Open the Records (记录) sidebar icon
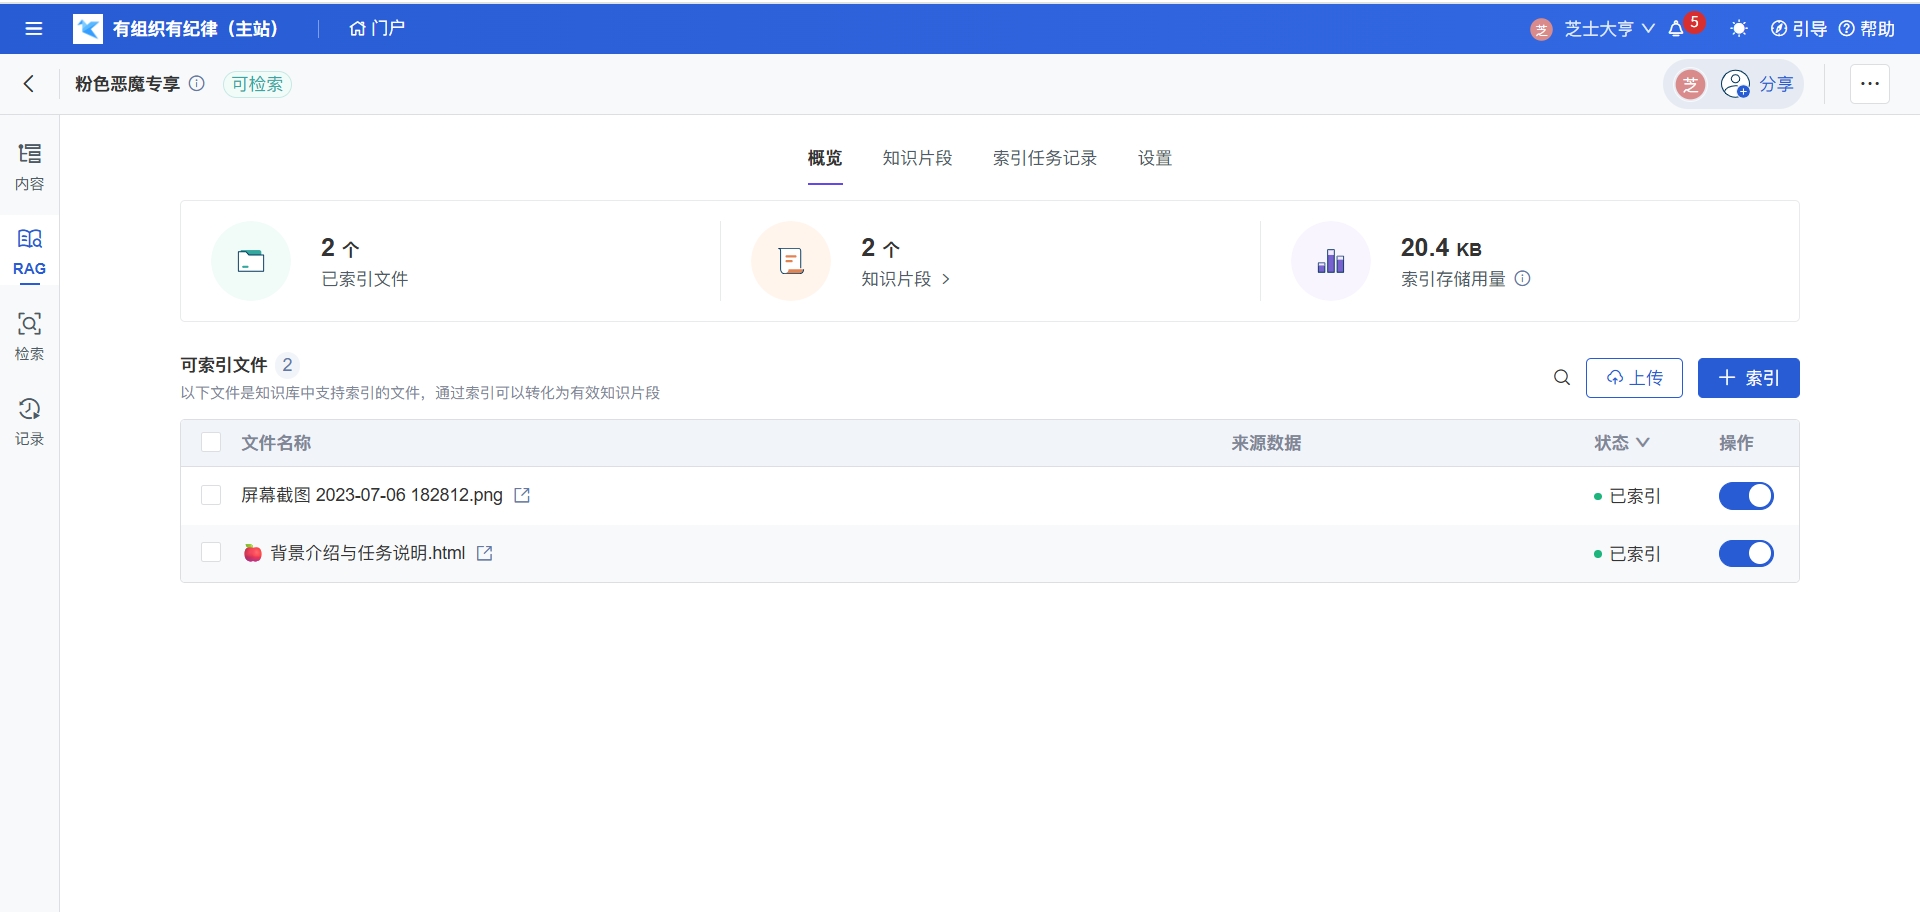The height and width of the screenshot is (912, 1920). tap(29, 421)
